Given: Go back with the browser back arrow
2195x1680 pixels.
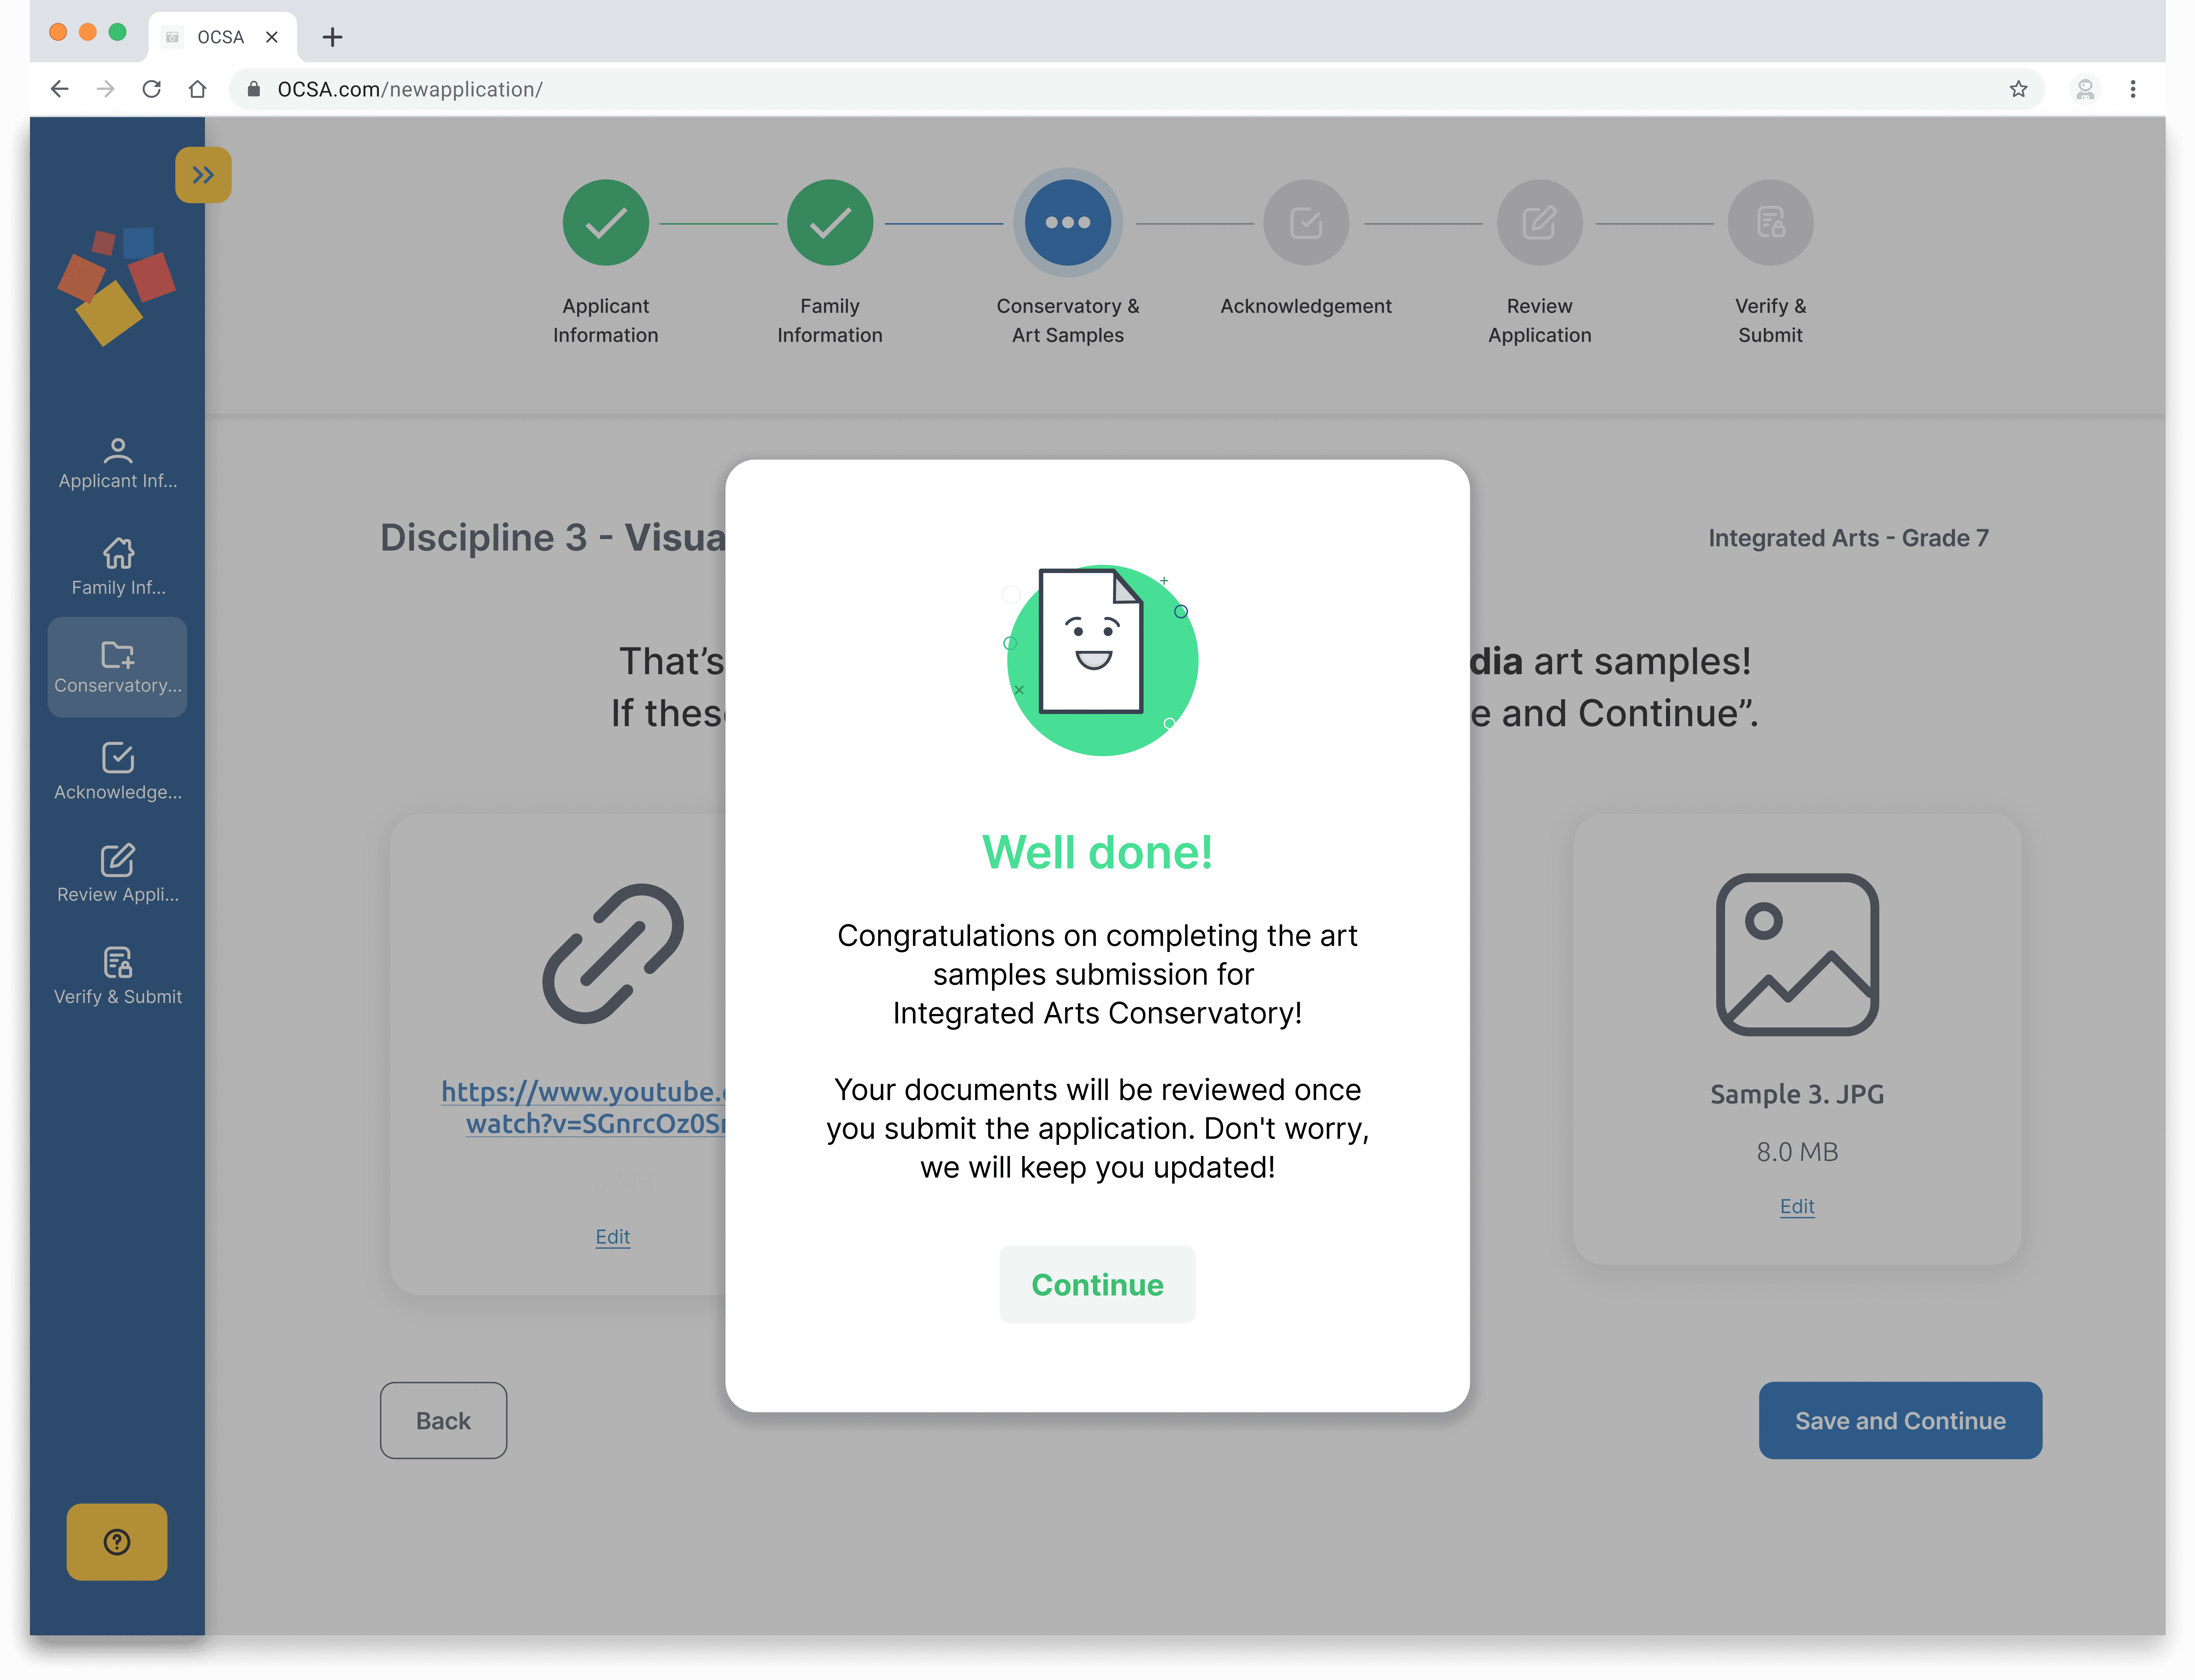Looking at the screenshot, I should pos(60,89).
